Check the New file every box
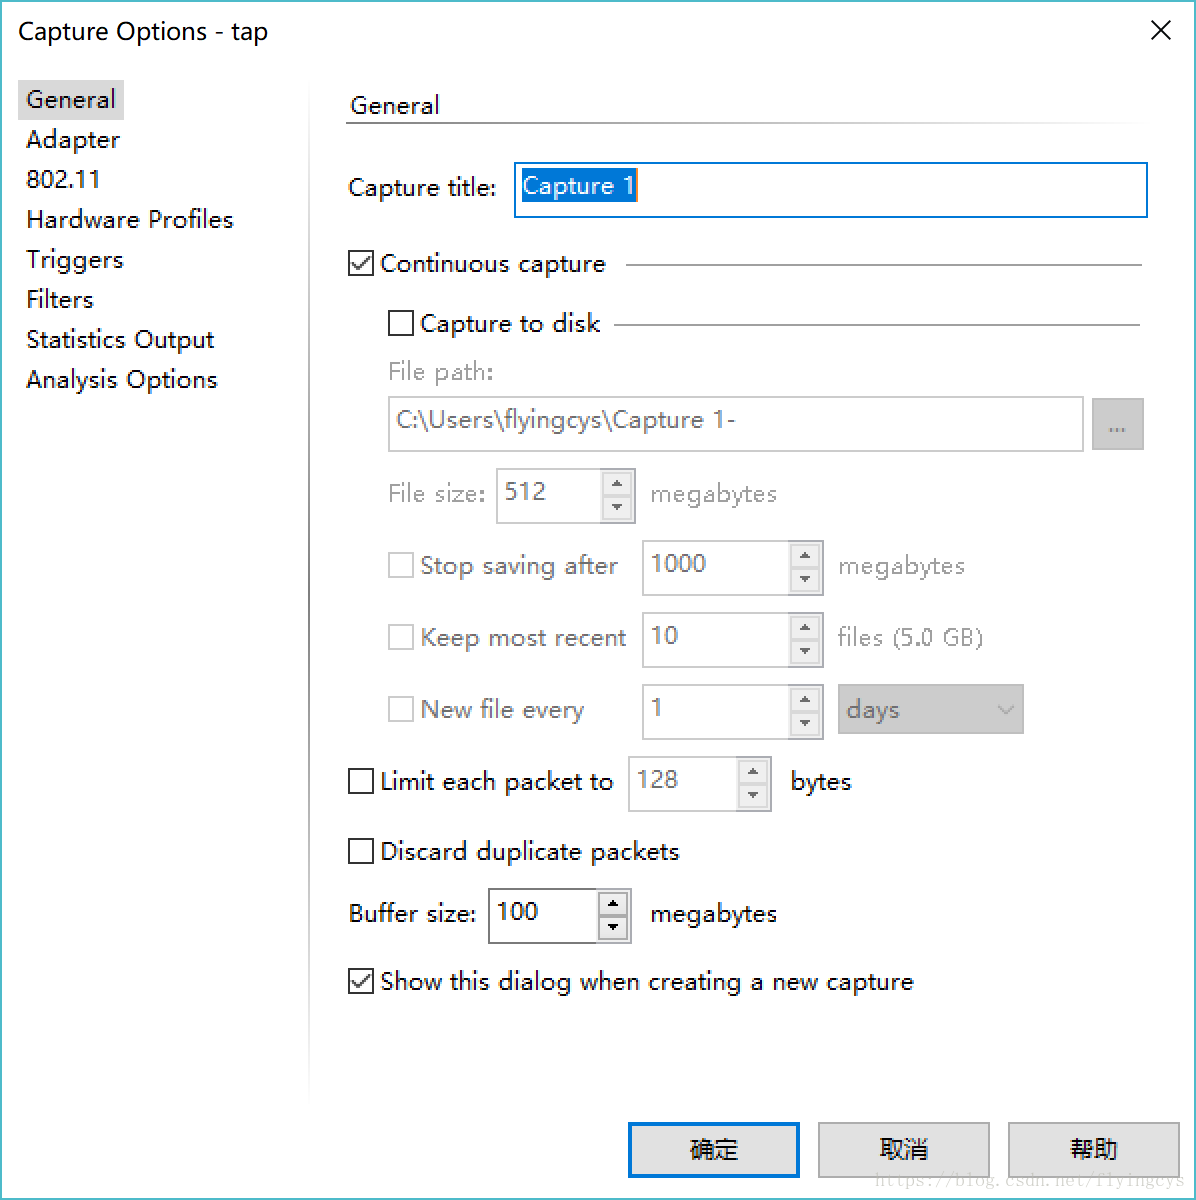1196x1200 pixels. pyautogui.click(x=400, y=709)
